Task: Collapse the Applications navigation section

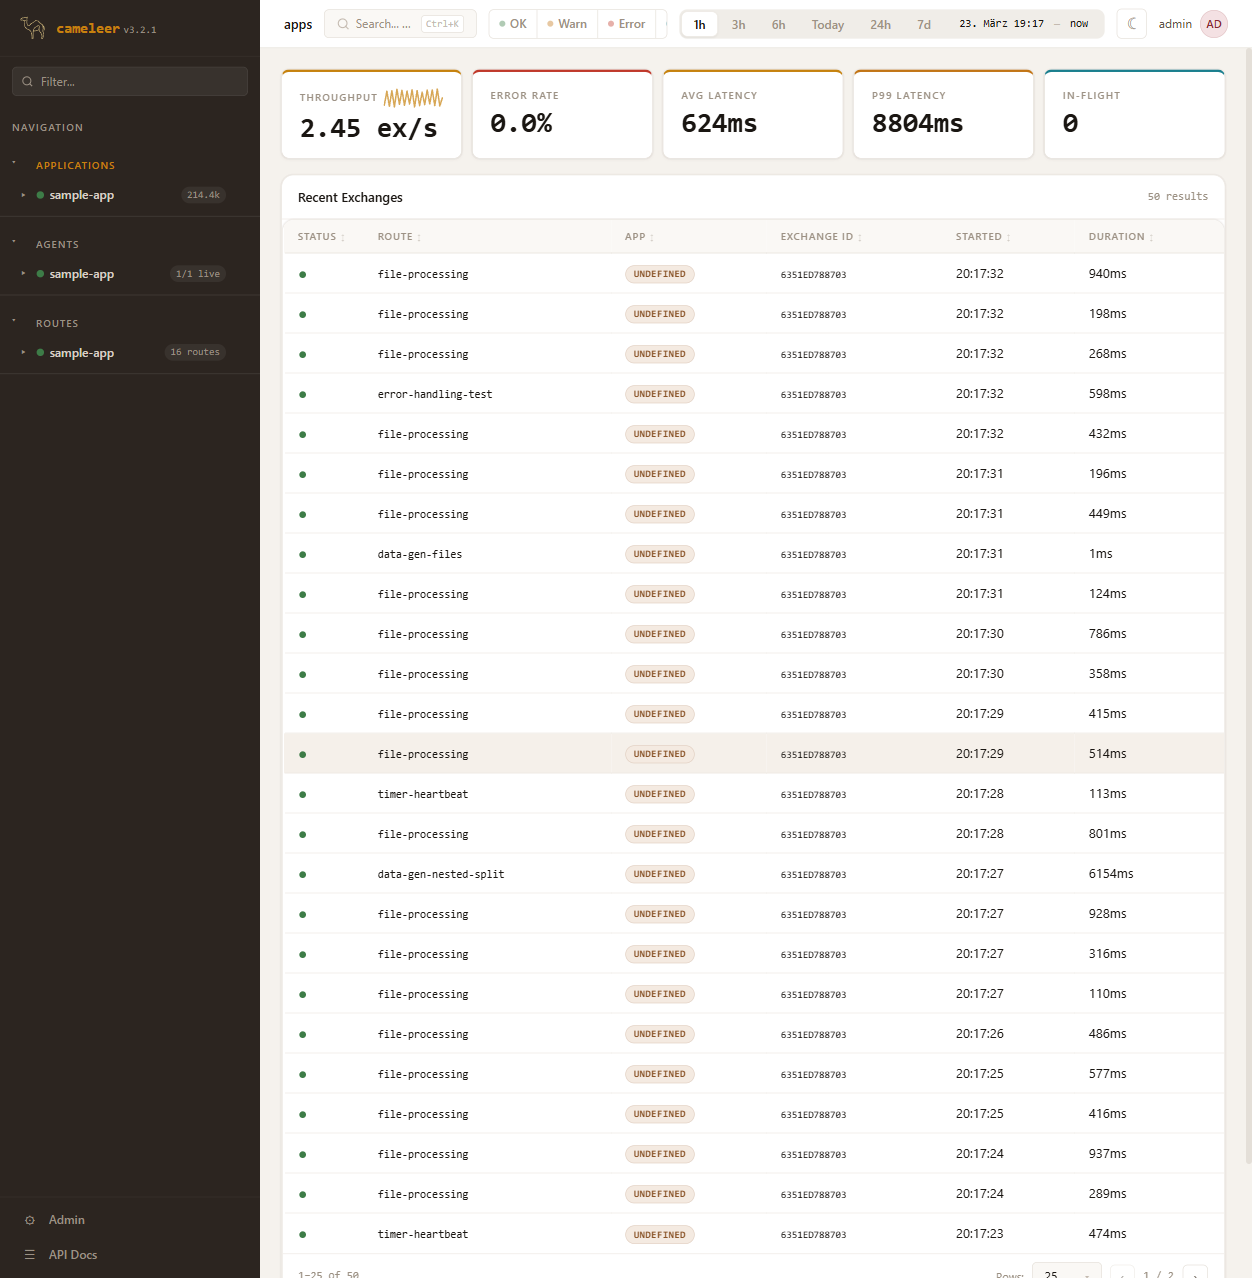Action: (14, 163)
